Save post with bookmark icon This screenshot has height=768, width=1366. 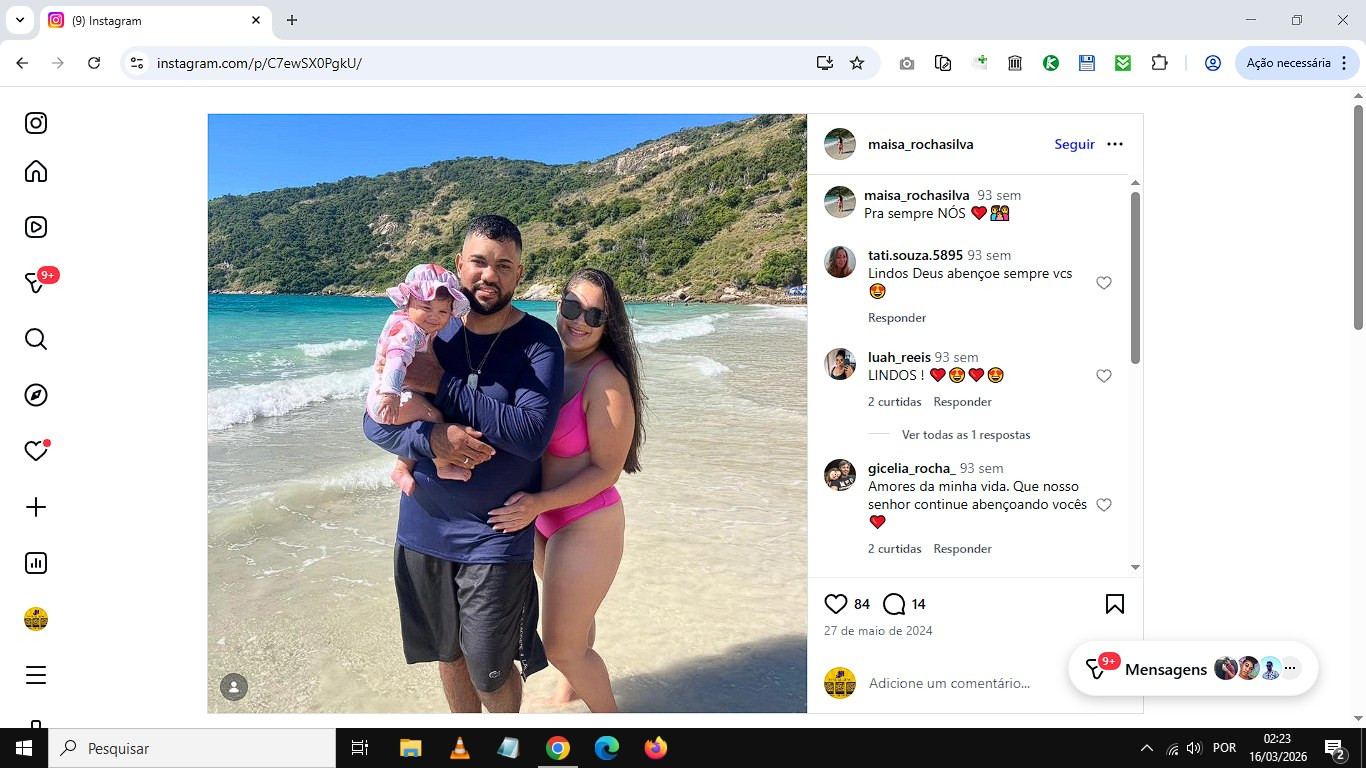tap(1115, 604)
